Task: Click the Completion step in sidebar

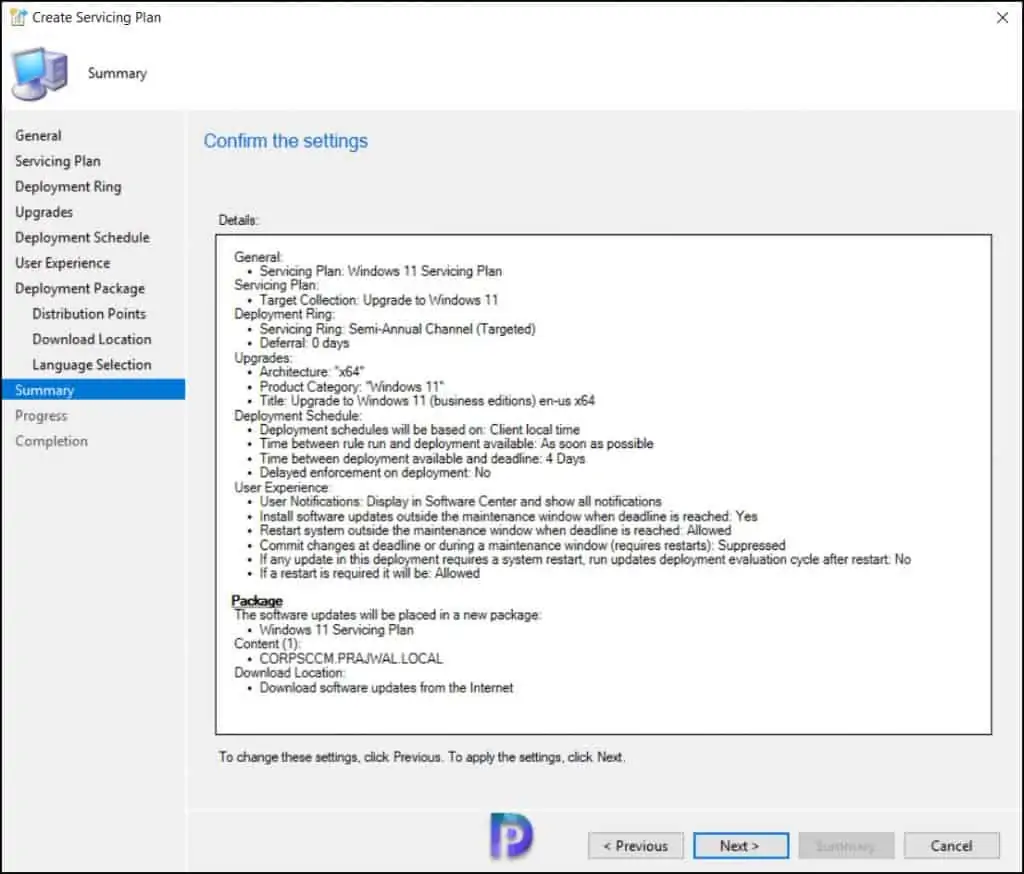Action: [52, 441]
